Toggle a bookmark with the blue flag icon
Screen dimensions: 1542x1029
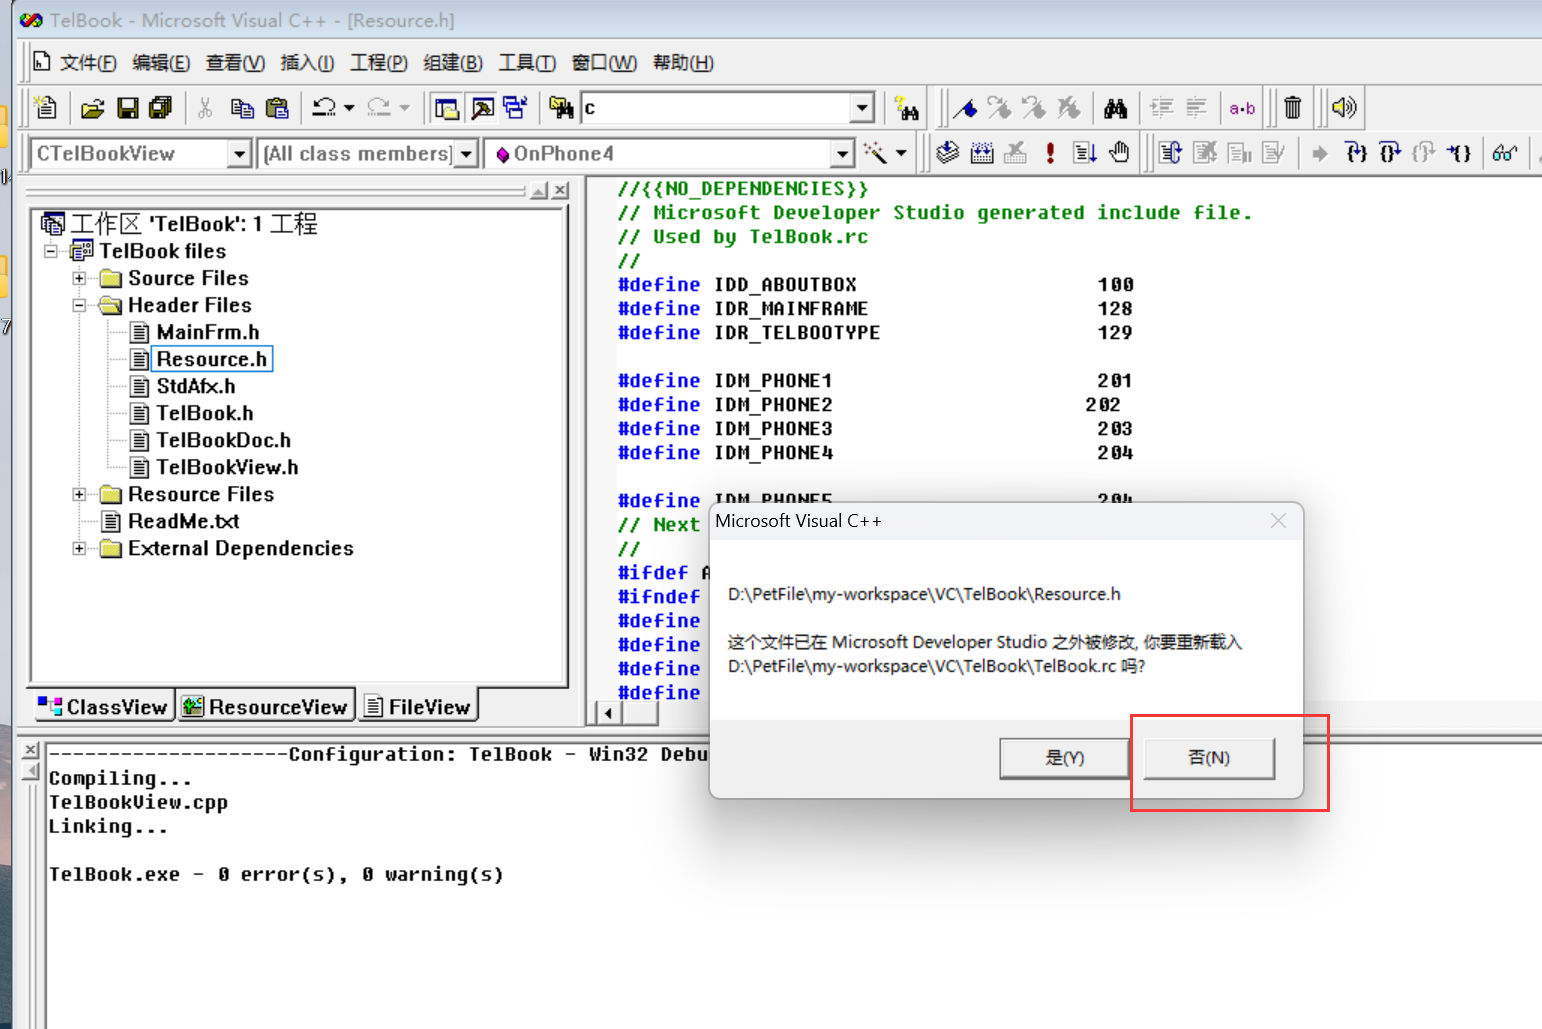point(965,108)
